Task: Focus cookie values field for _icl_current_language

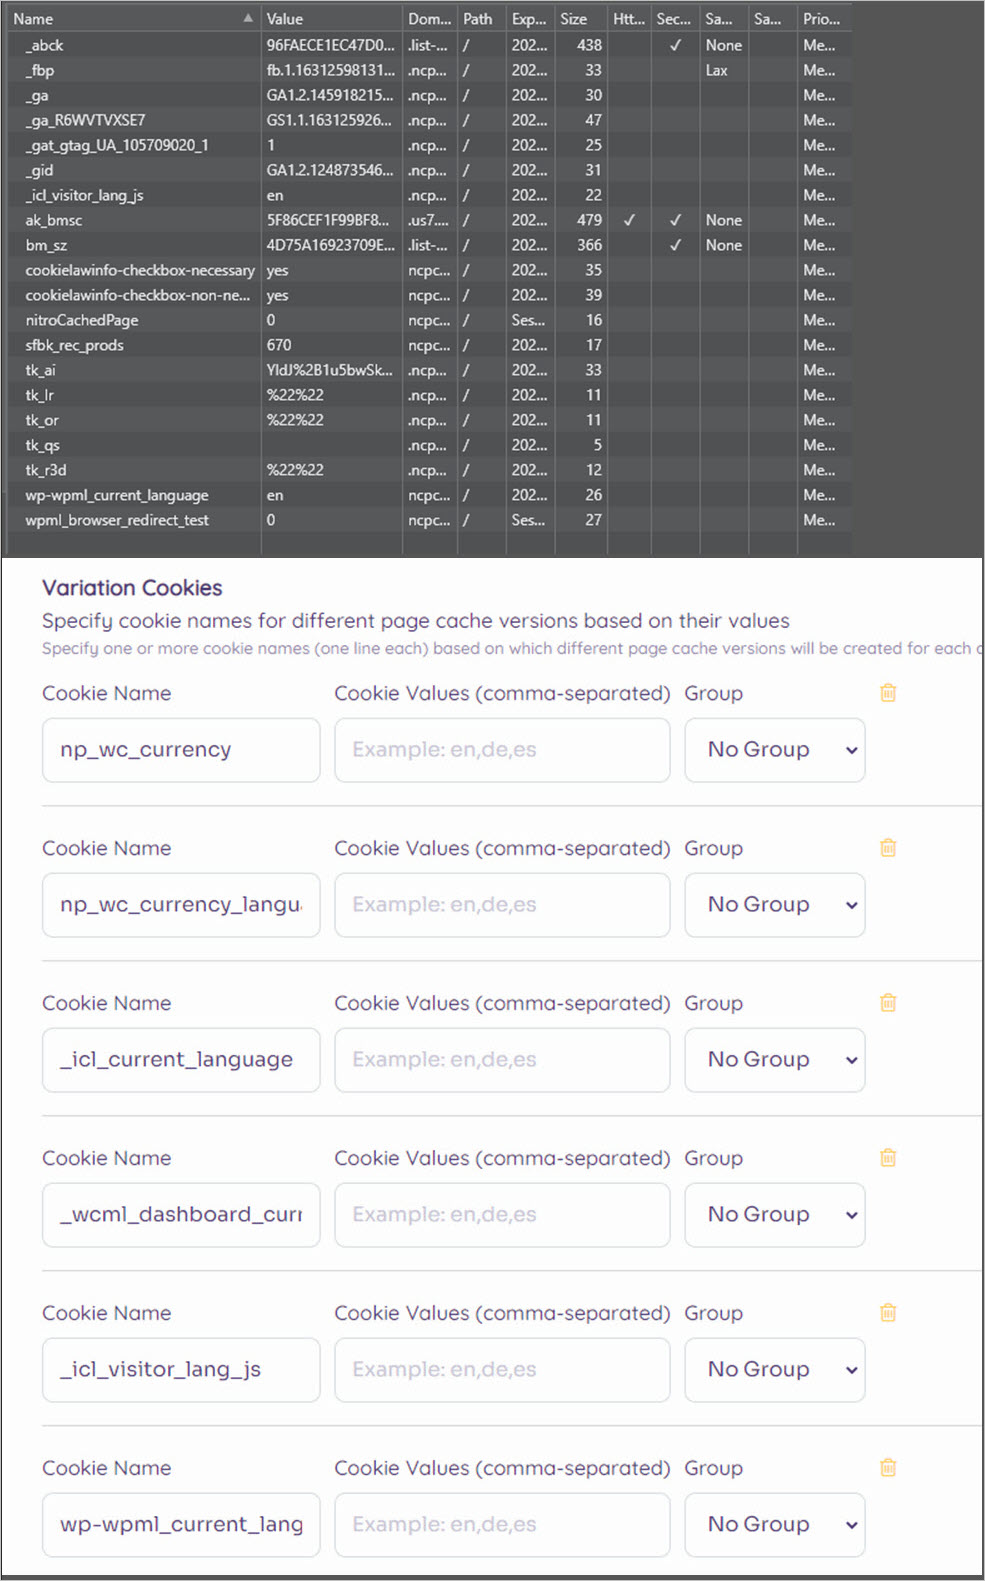Action: pos(502,1060)
